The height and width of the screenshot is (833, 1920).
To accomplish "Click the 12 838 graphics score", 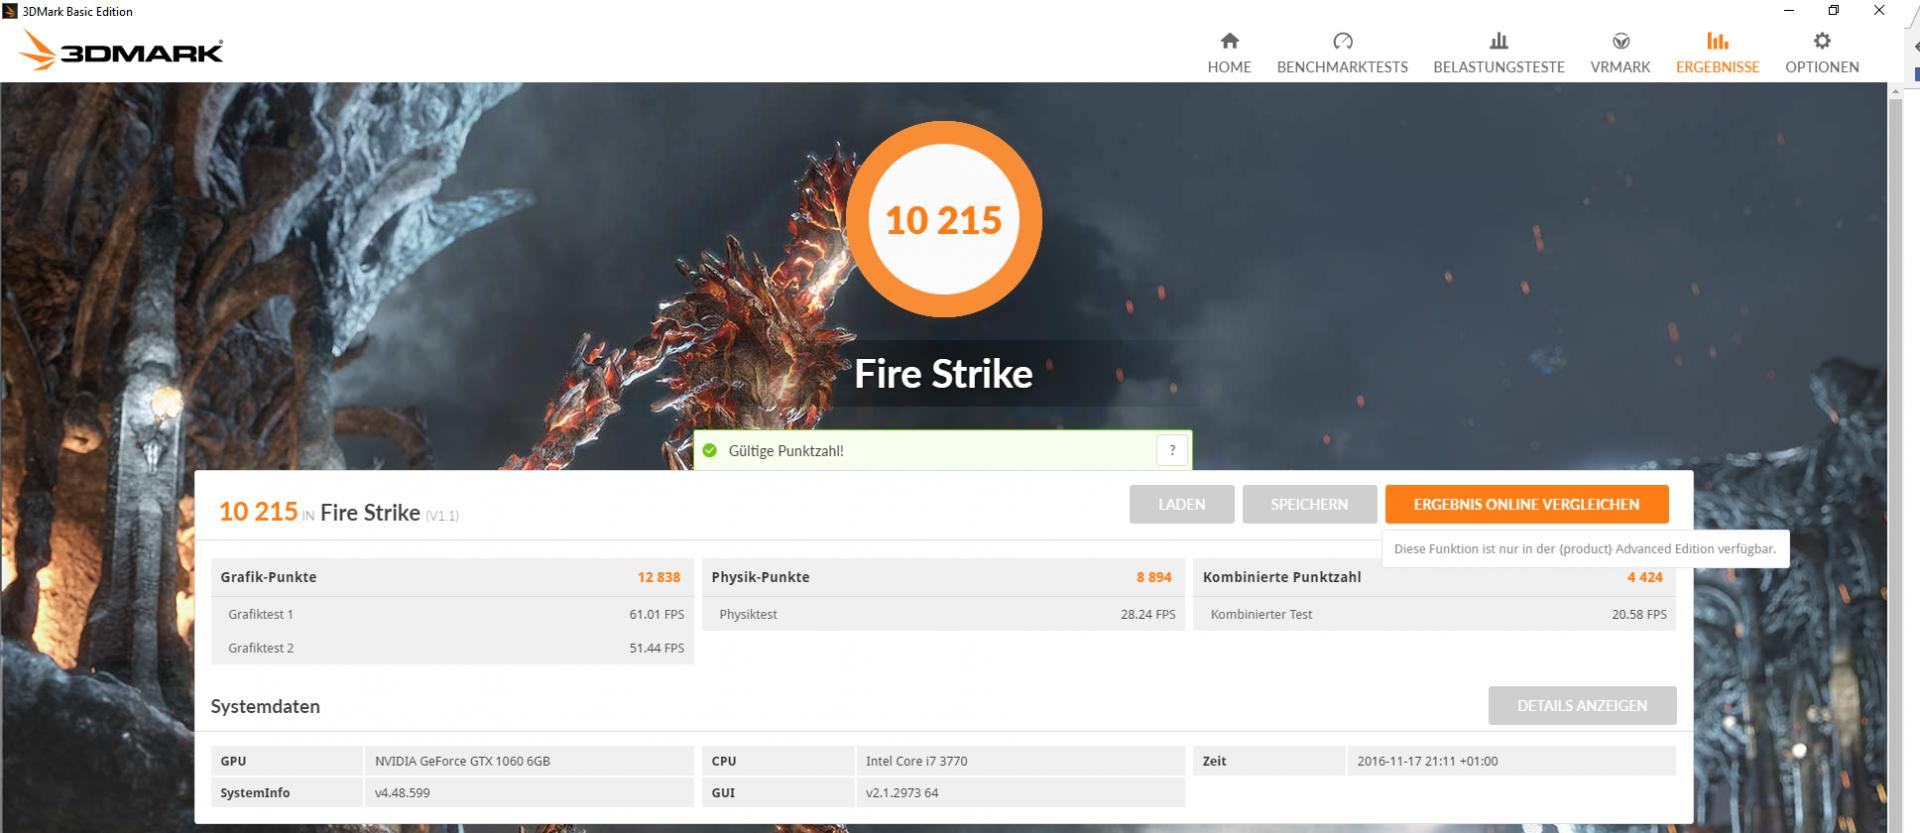I will tap(658, 577).
